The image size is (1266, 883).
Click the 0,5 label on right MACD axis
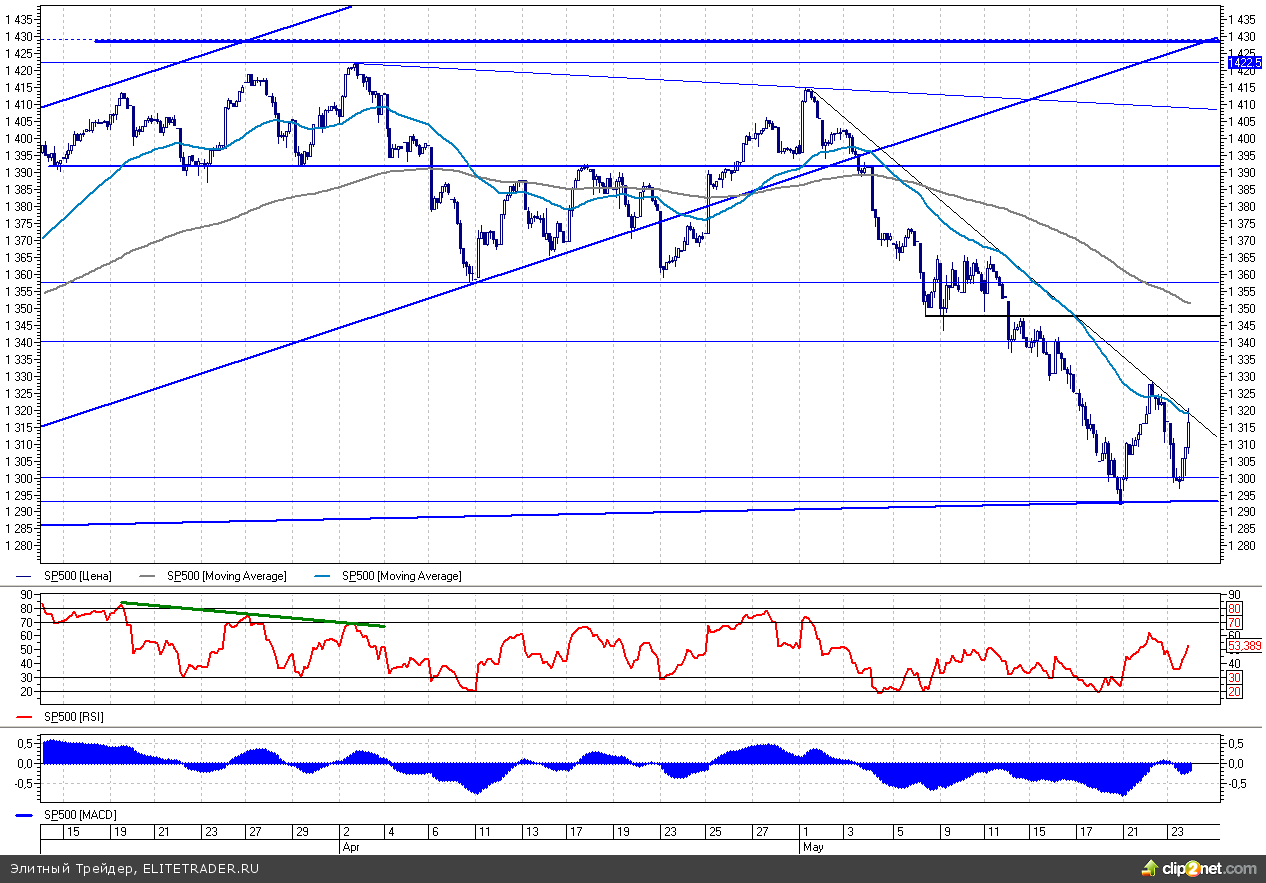[1236, 743]
